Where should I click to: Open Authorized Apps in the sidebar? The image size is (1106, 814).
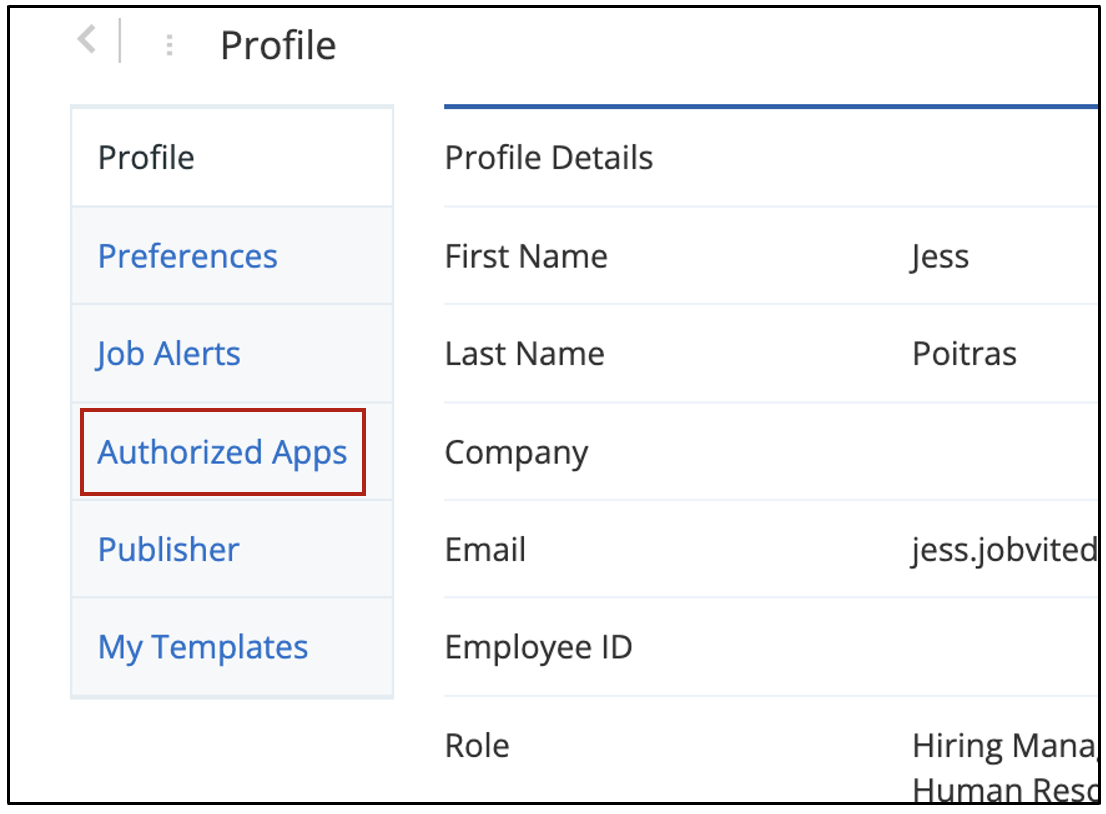[222, 452]
